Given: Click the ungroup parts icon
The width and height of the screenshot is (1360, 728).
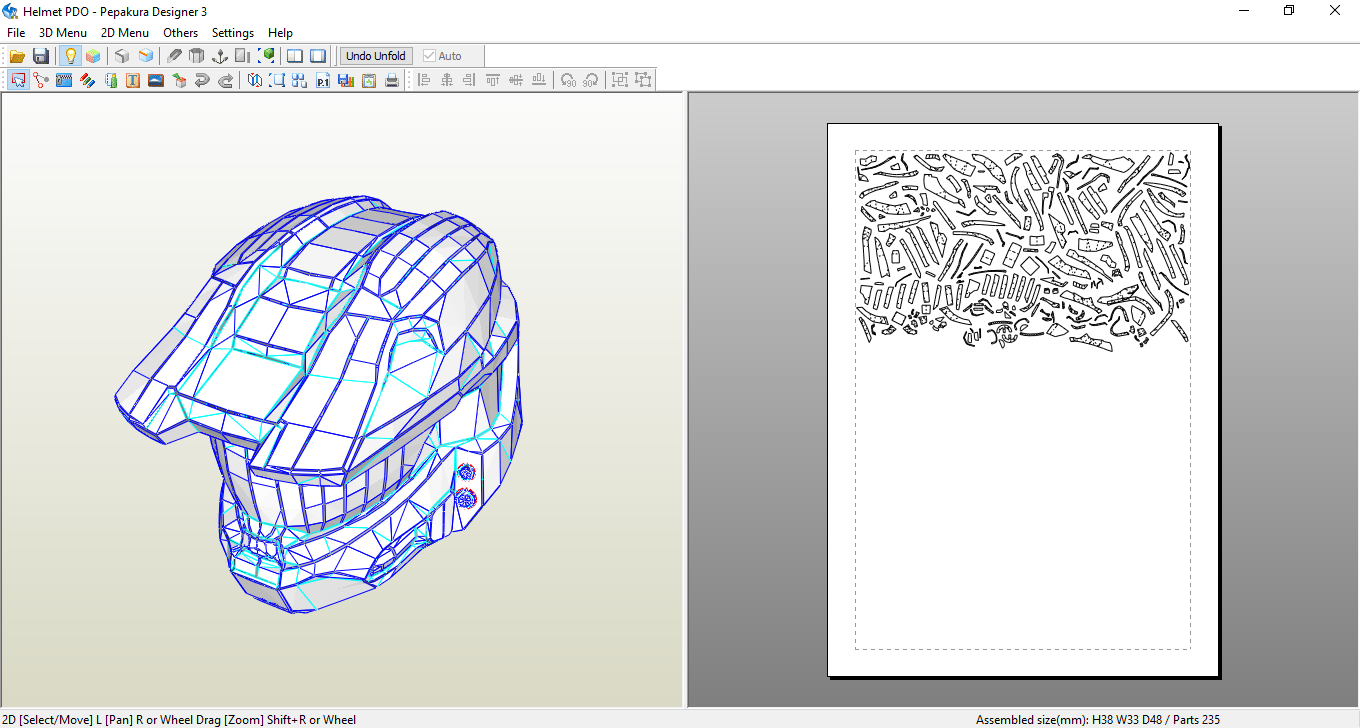Looking at the screenshot, I should point(643,81).
